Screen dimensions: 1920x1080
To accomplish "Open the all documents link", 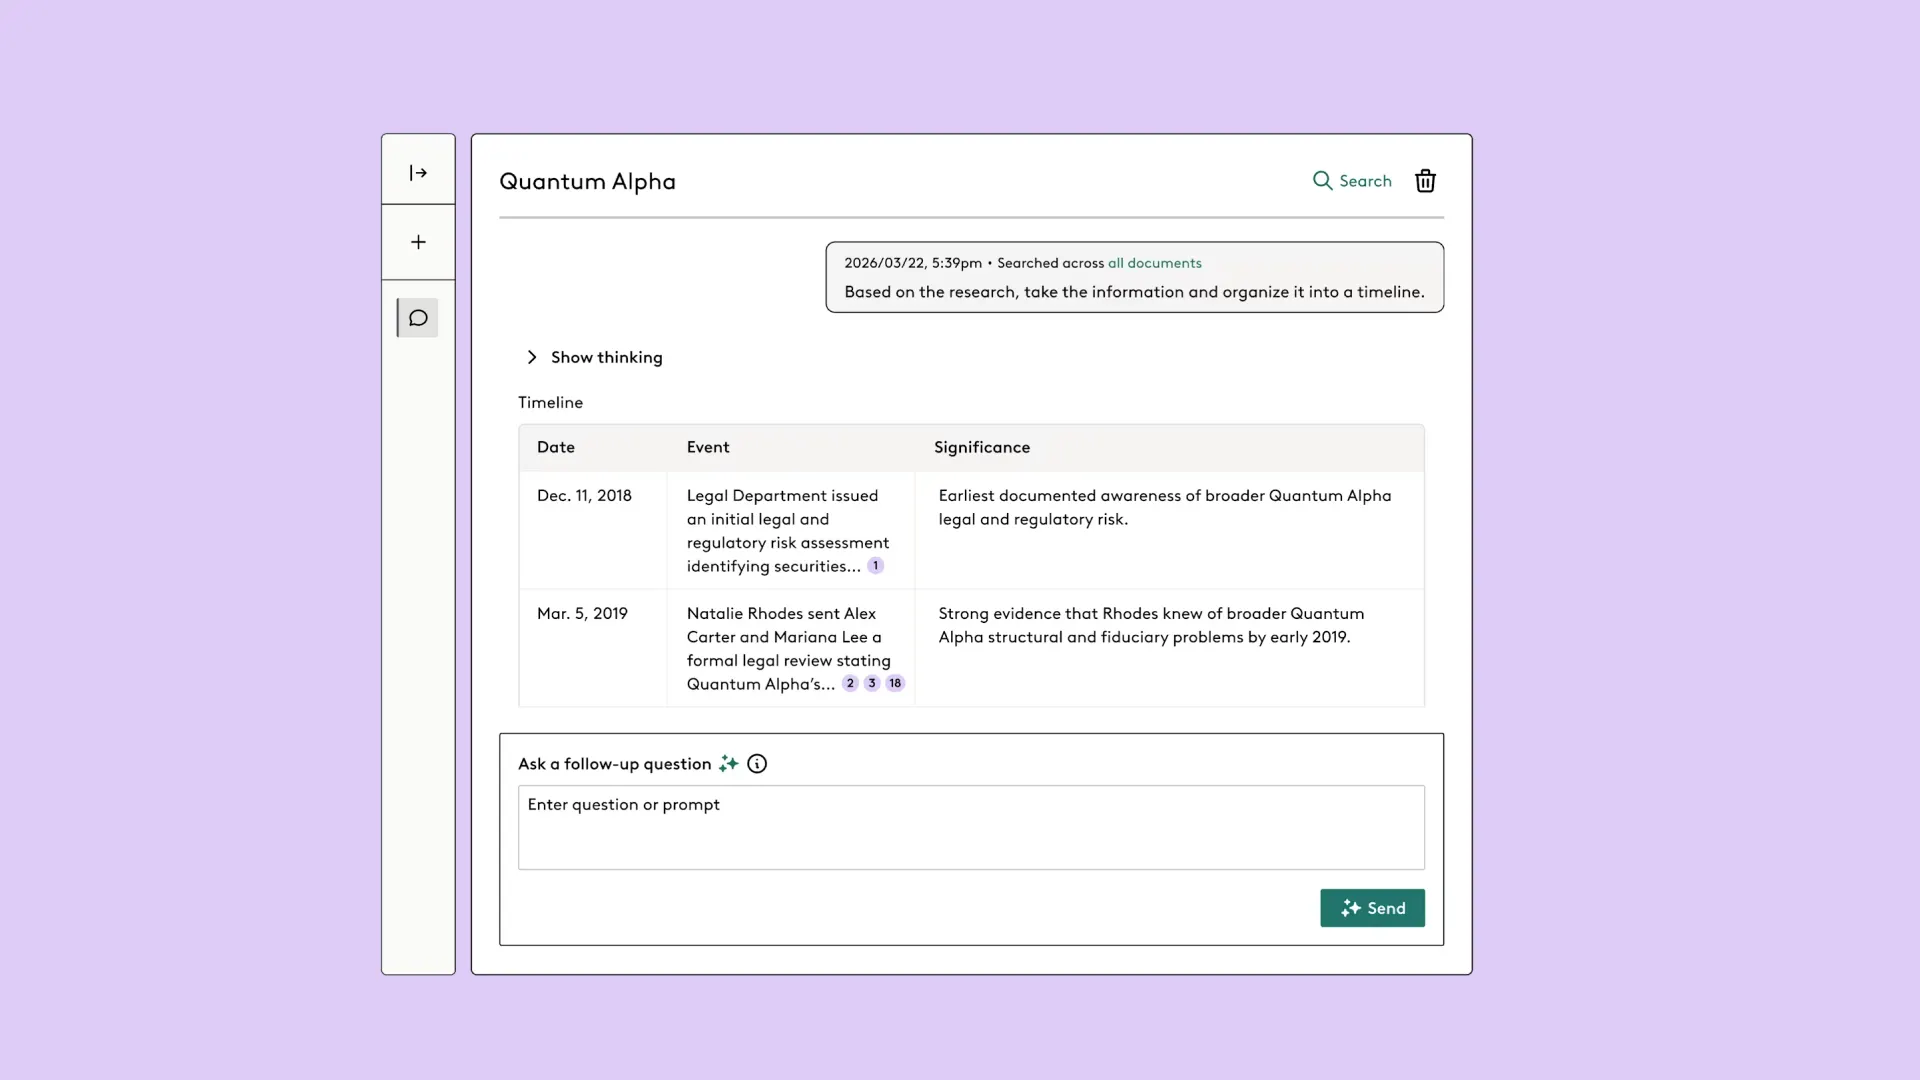I will point(1154,264).
